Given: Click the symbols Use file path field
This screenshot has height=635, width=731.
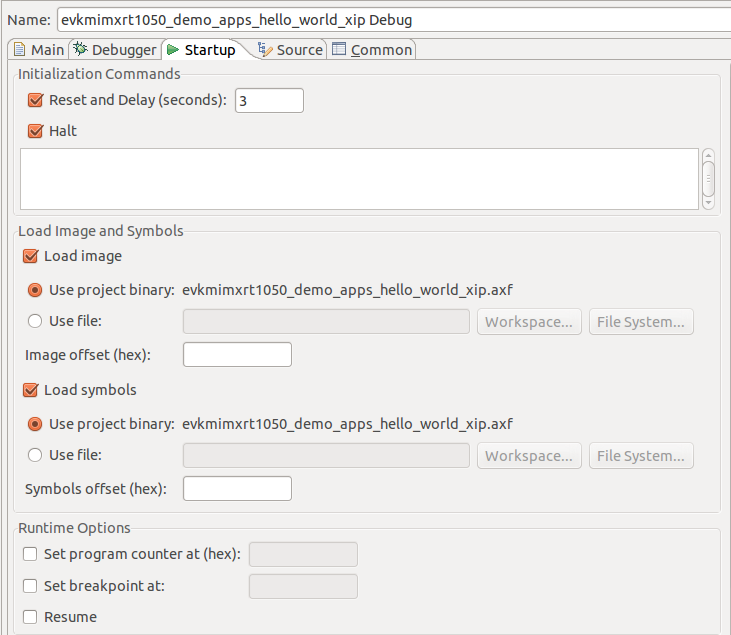Looking at the screenshot, I should [326, 456].
